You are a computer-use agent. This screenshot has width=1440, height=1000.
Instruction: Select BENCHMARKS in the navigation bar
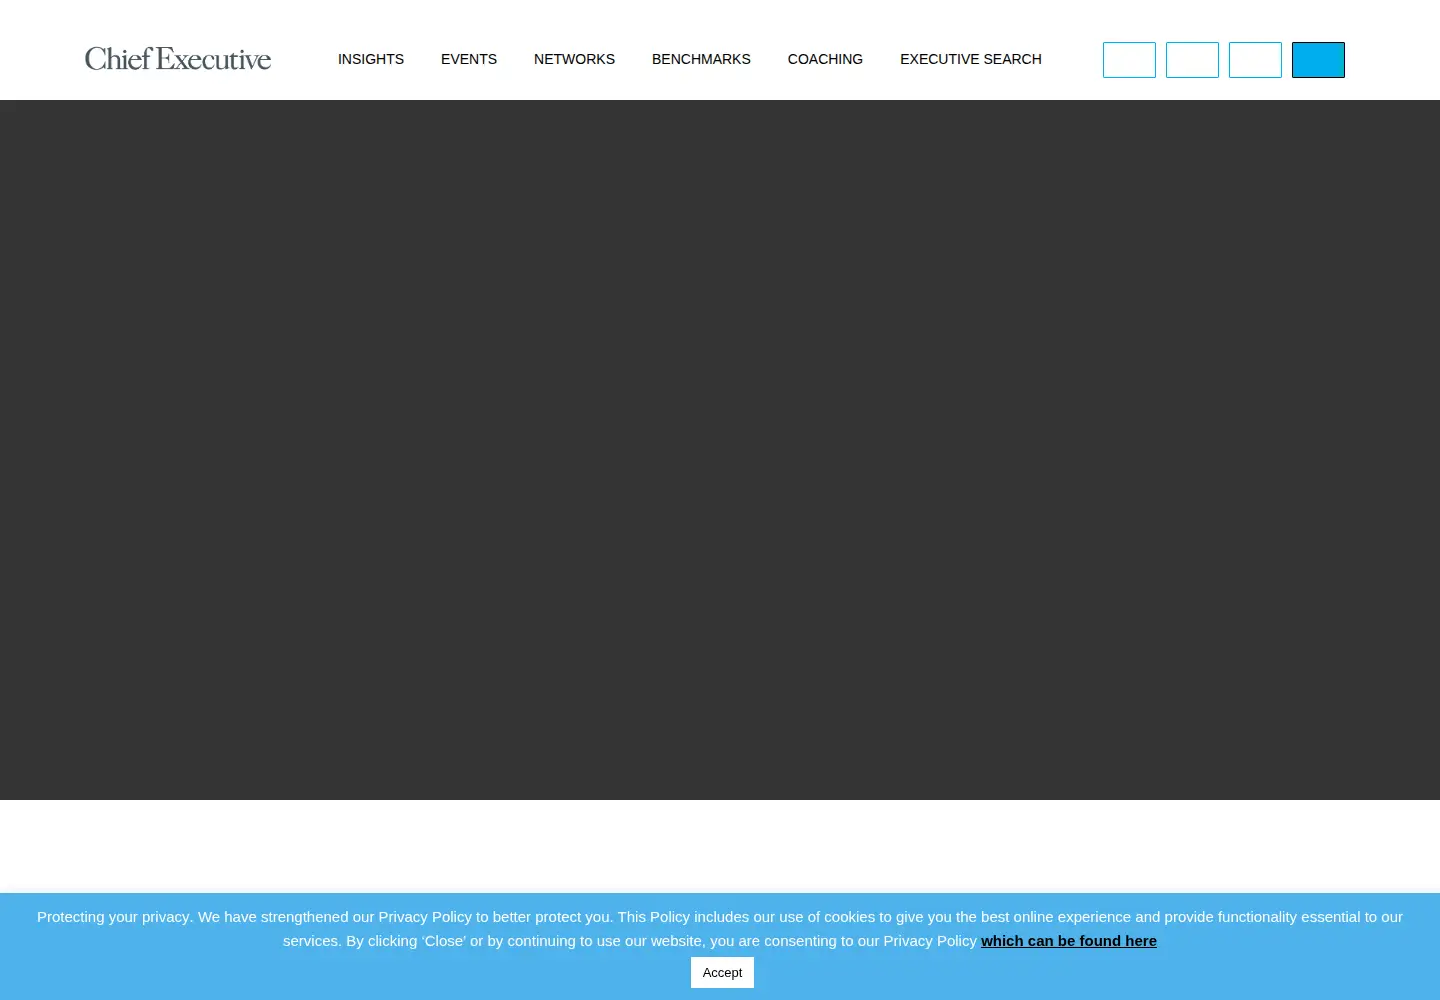pyautogui.click(x=701, y=59)
